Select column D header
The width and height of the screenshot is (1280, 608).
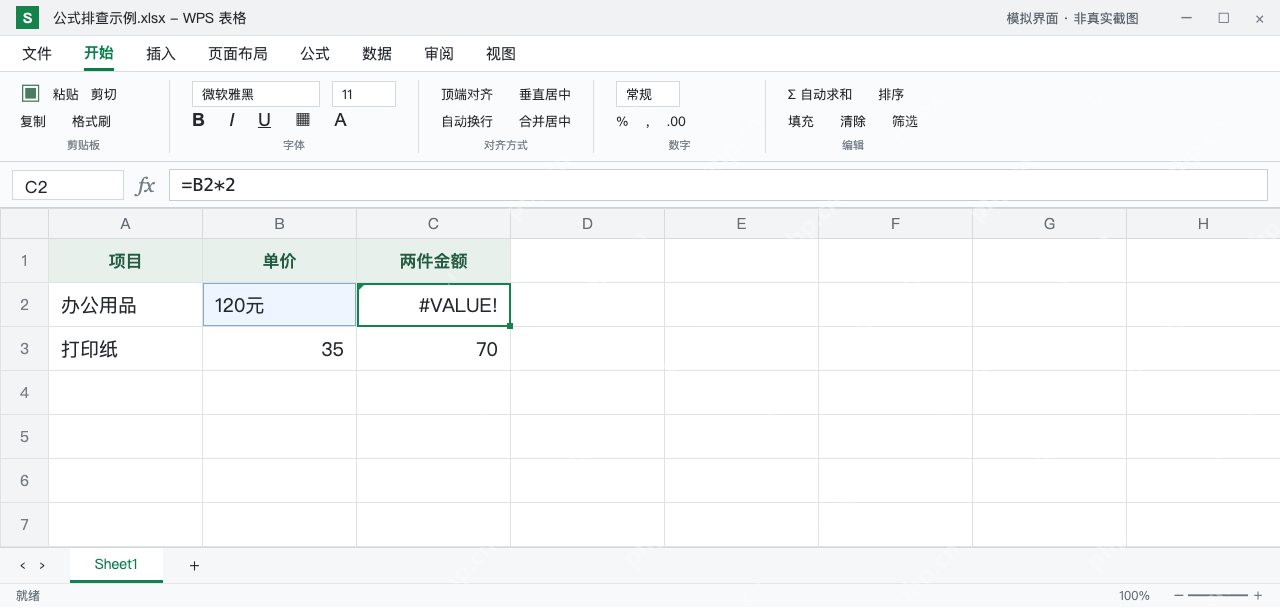click(x=587, y=224)
